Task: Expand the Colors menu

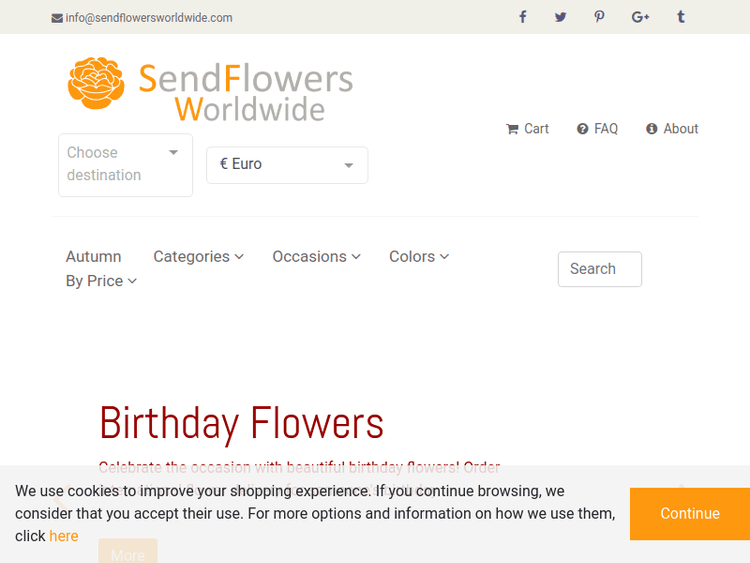Action: pos(419,256)
